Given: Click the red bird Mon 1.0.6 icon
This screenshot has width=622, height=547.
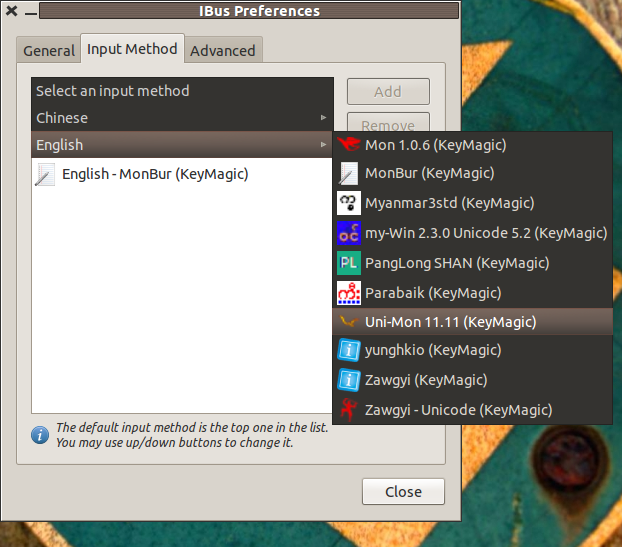Looking at the screenshot, I should [x=348, y=146].
